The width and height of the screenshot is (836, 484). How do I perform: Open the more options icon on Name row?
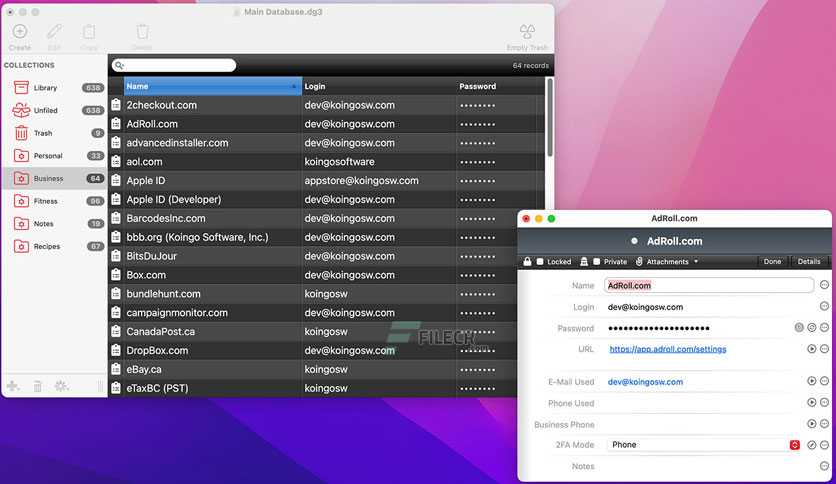(824, 285)
